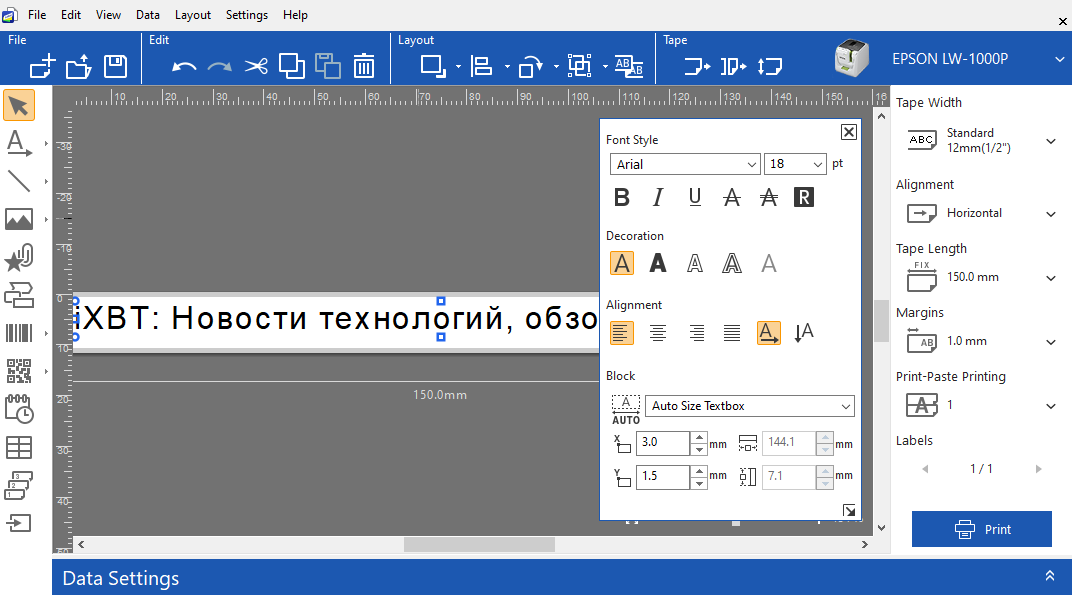1072x595 pixels.
Task: Select the barcode tool in sidebar
Action: [19, 333]
